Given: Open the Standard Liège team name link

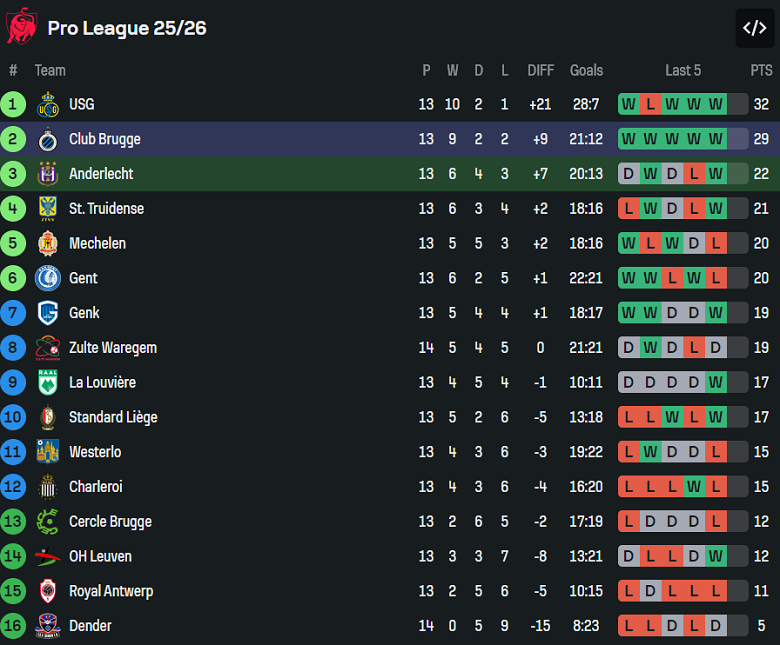Looking at the screenshot, I should pyautogui.click(x=113, y=417).
